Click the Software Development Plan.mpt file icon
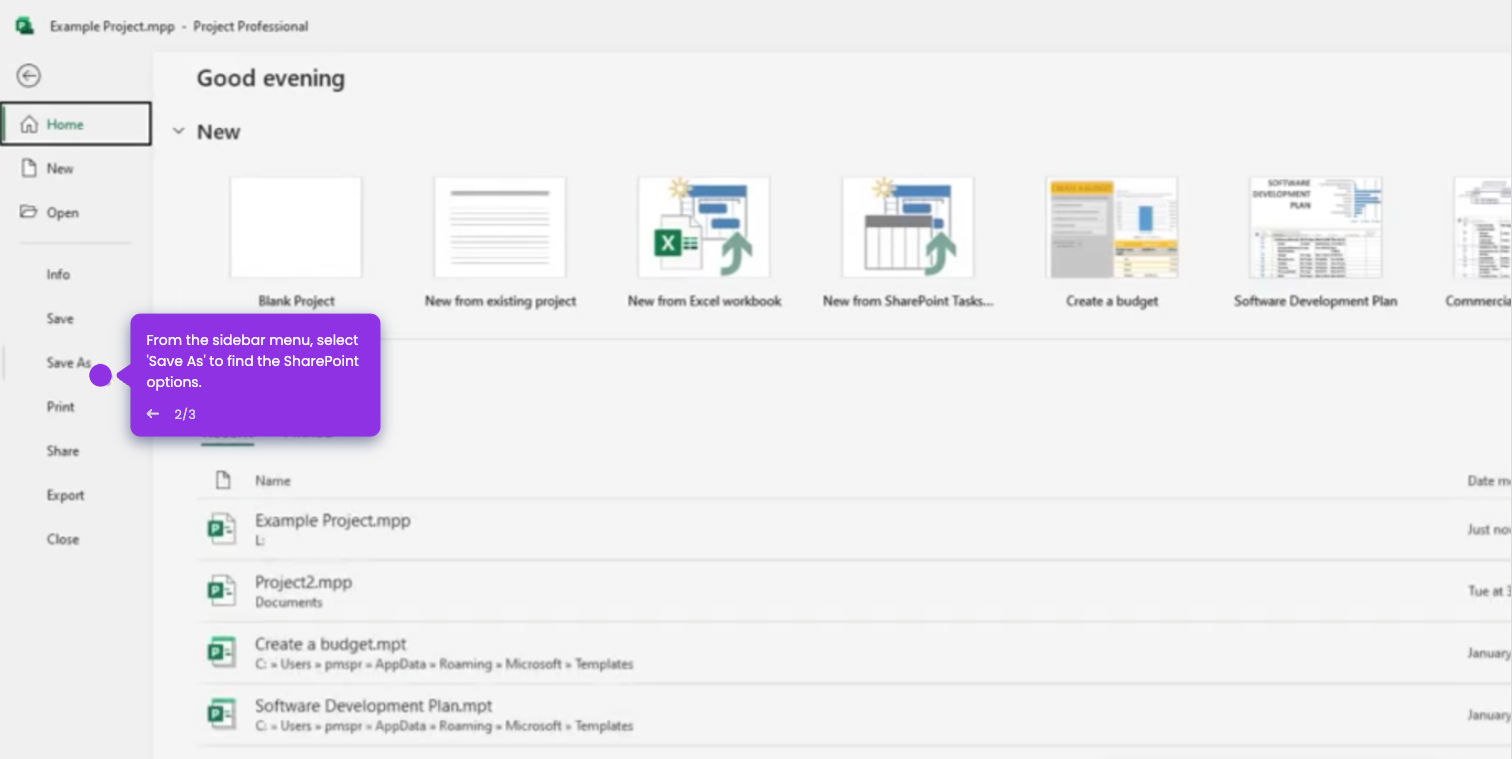 221,714
